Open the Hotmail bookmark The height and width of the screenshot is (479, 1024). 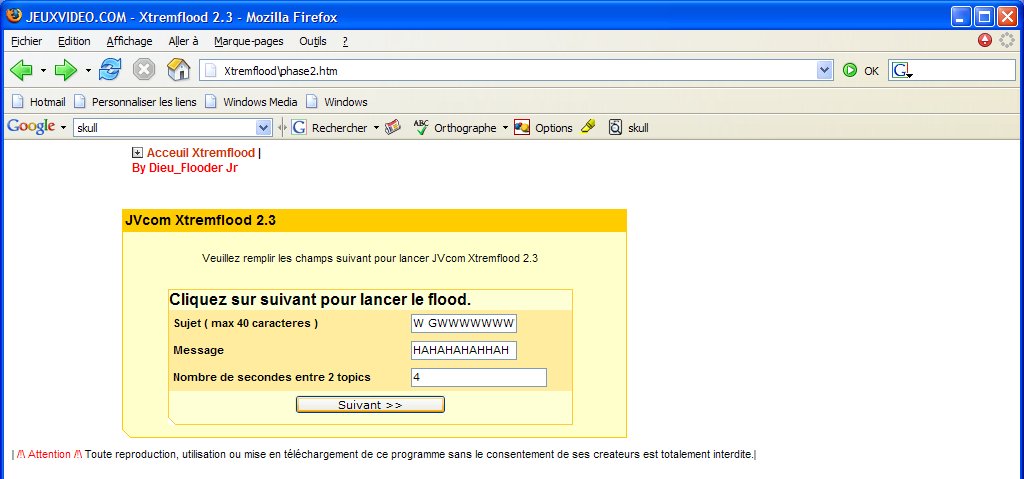coord(39,102)
